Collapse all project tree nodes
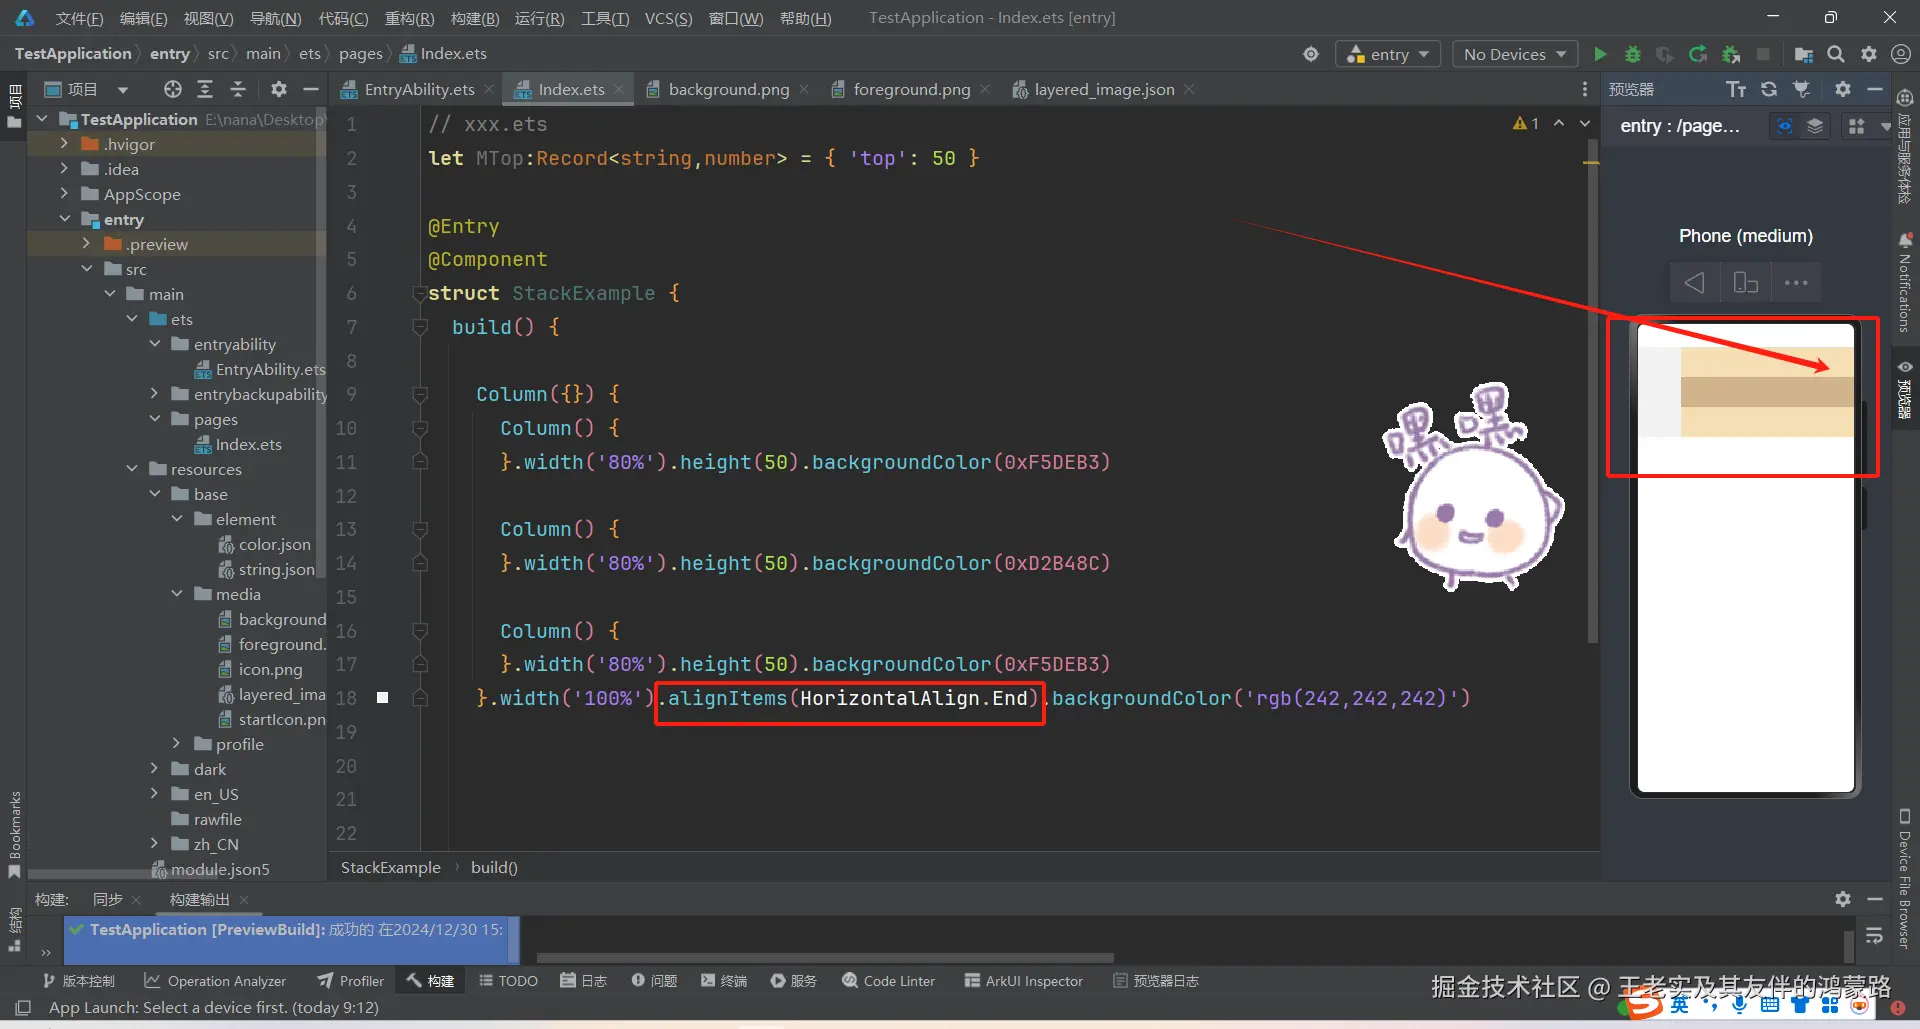Image resolution: width=1920 pixels, height=1029 pixels. 238,89
